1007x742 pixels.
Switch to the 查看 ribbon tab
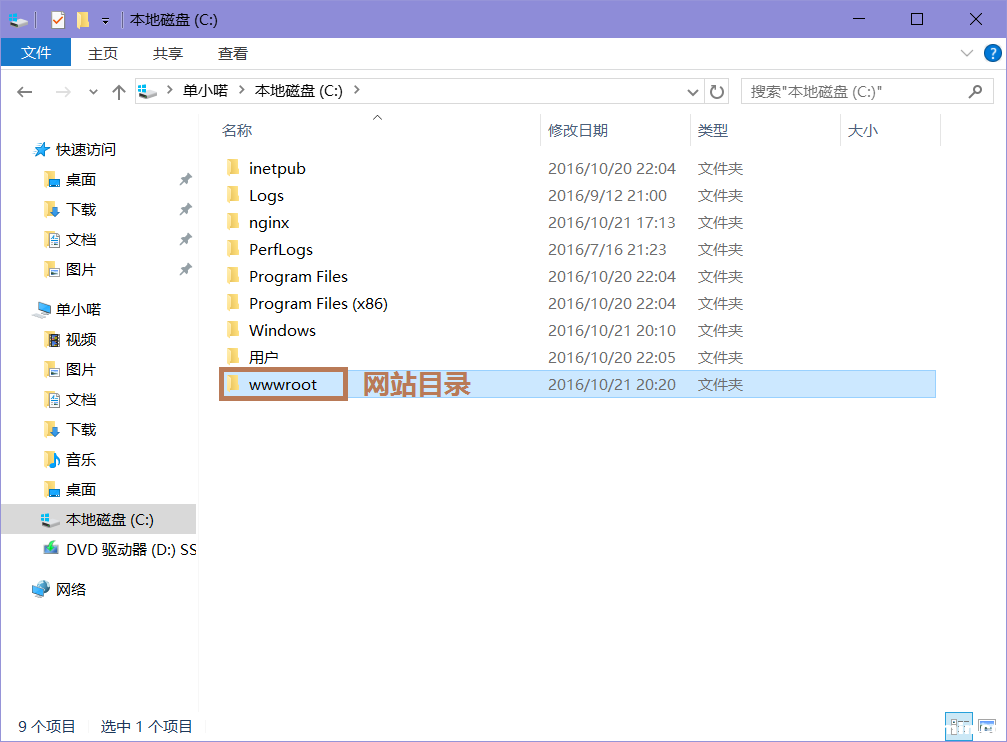point(232,53)
